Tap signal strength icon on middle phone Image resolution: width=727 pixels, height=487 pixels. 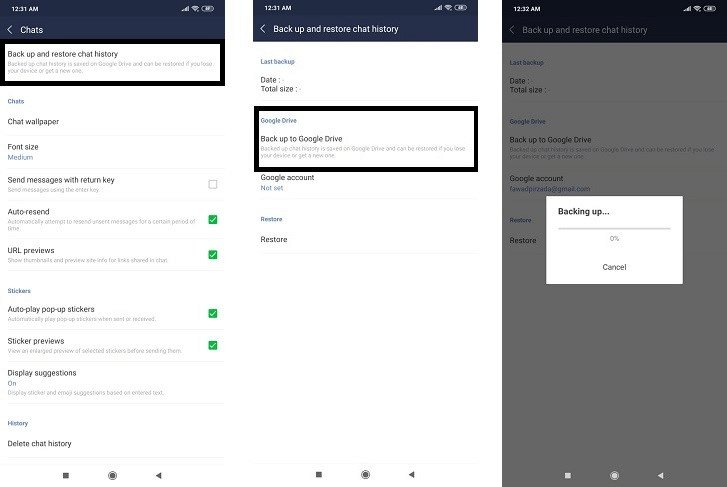pyautogui.click(x=438, y=7)
